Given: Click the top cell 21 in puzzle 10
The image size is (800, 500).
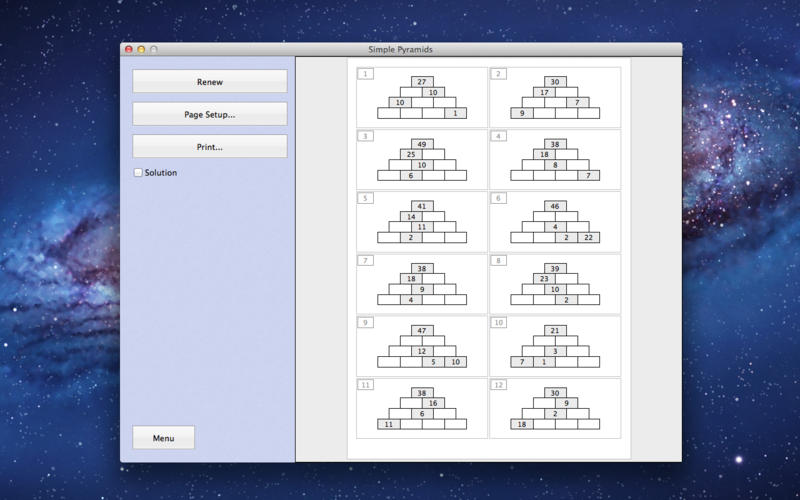Looking at the screenshot, I should pyautogui.click(x=554, y=330).
